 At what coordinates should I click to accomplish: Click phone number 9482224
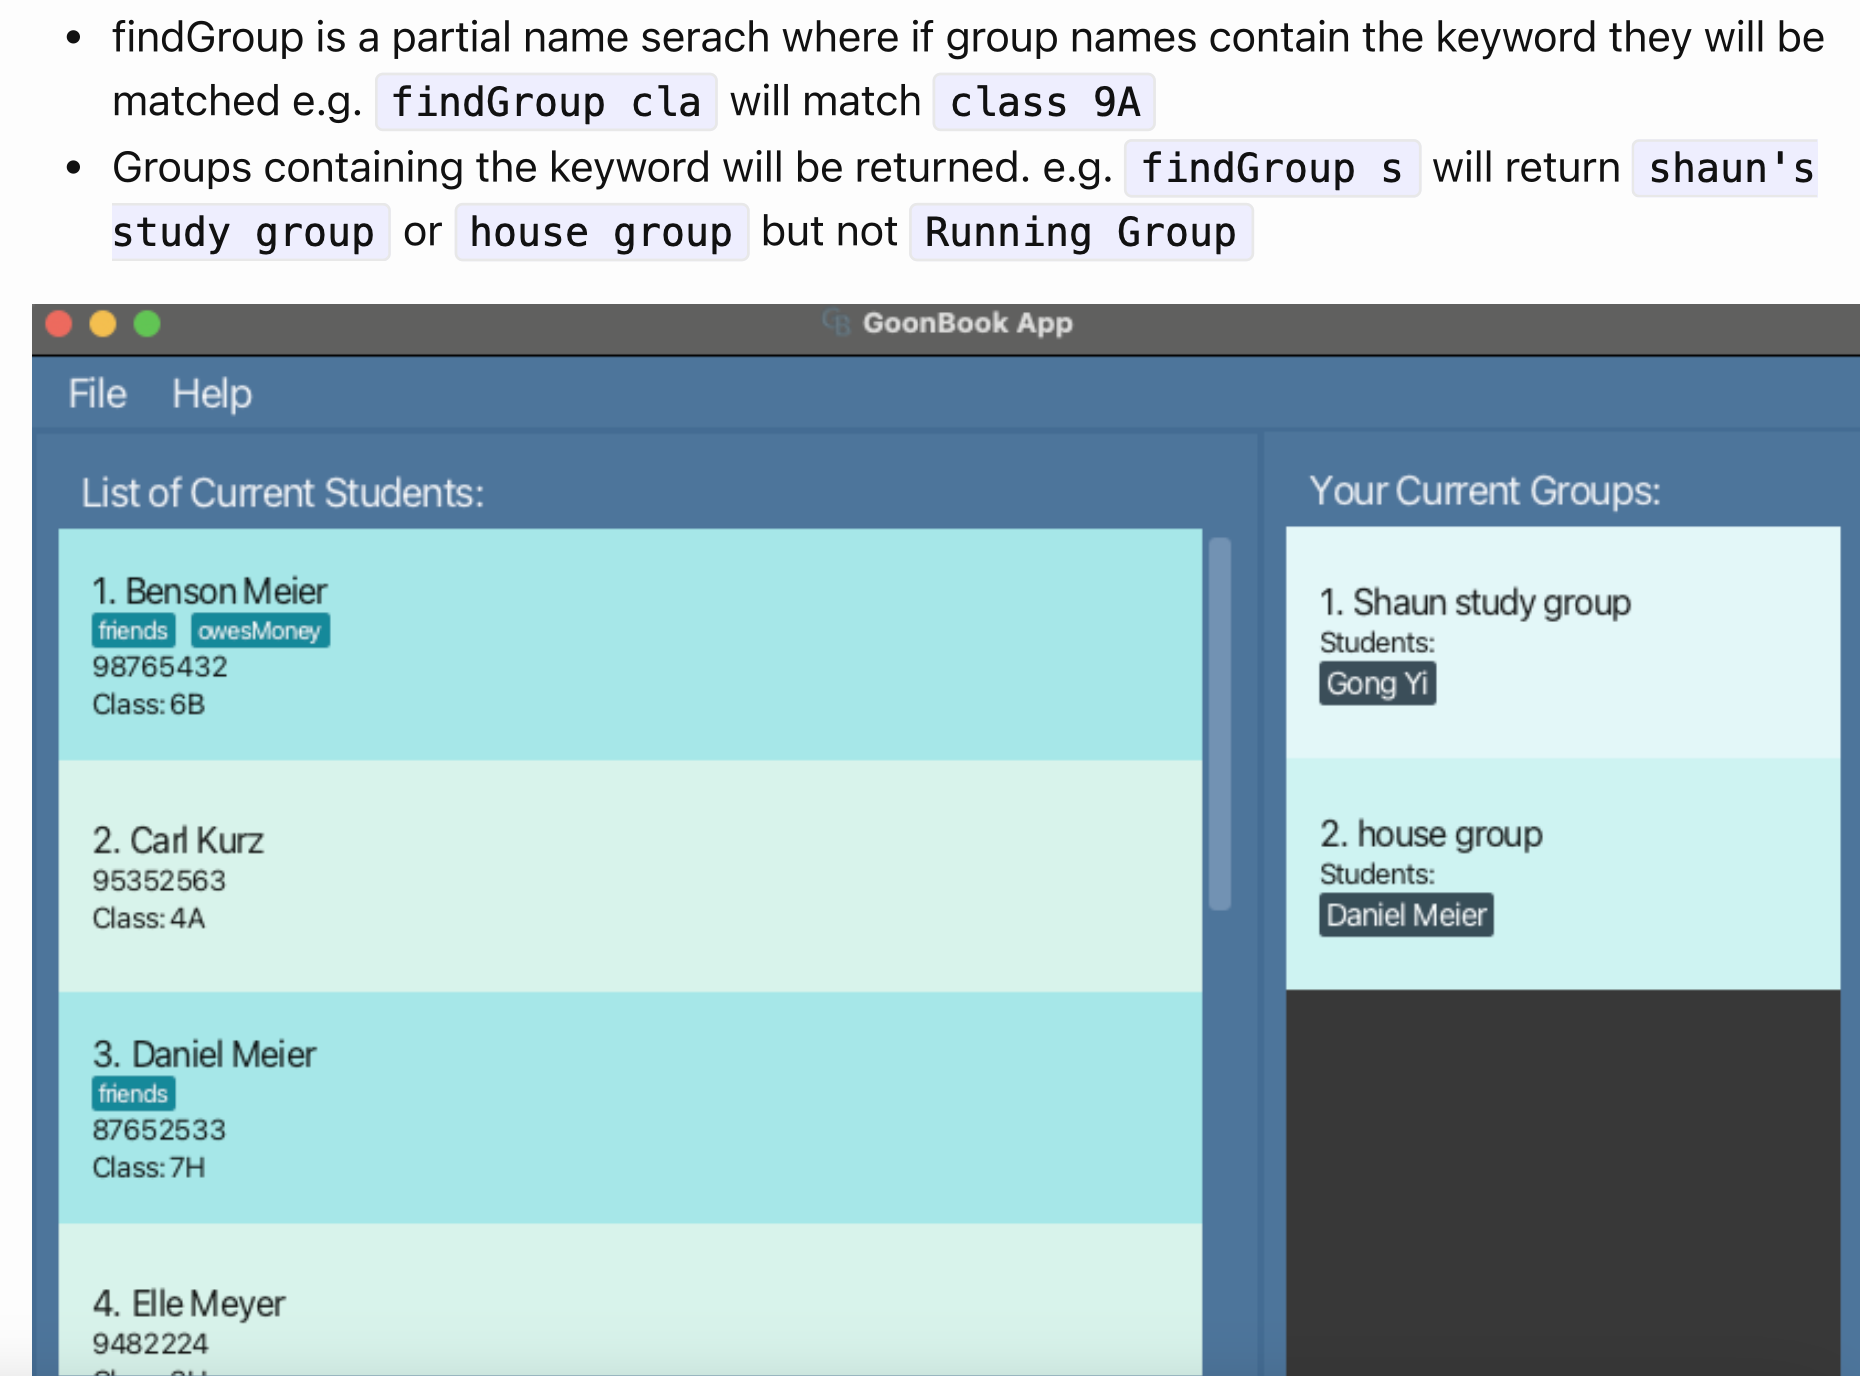pos(150,1344)
